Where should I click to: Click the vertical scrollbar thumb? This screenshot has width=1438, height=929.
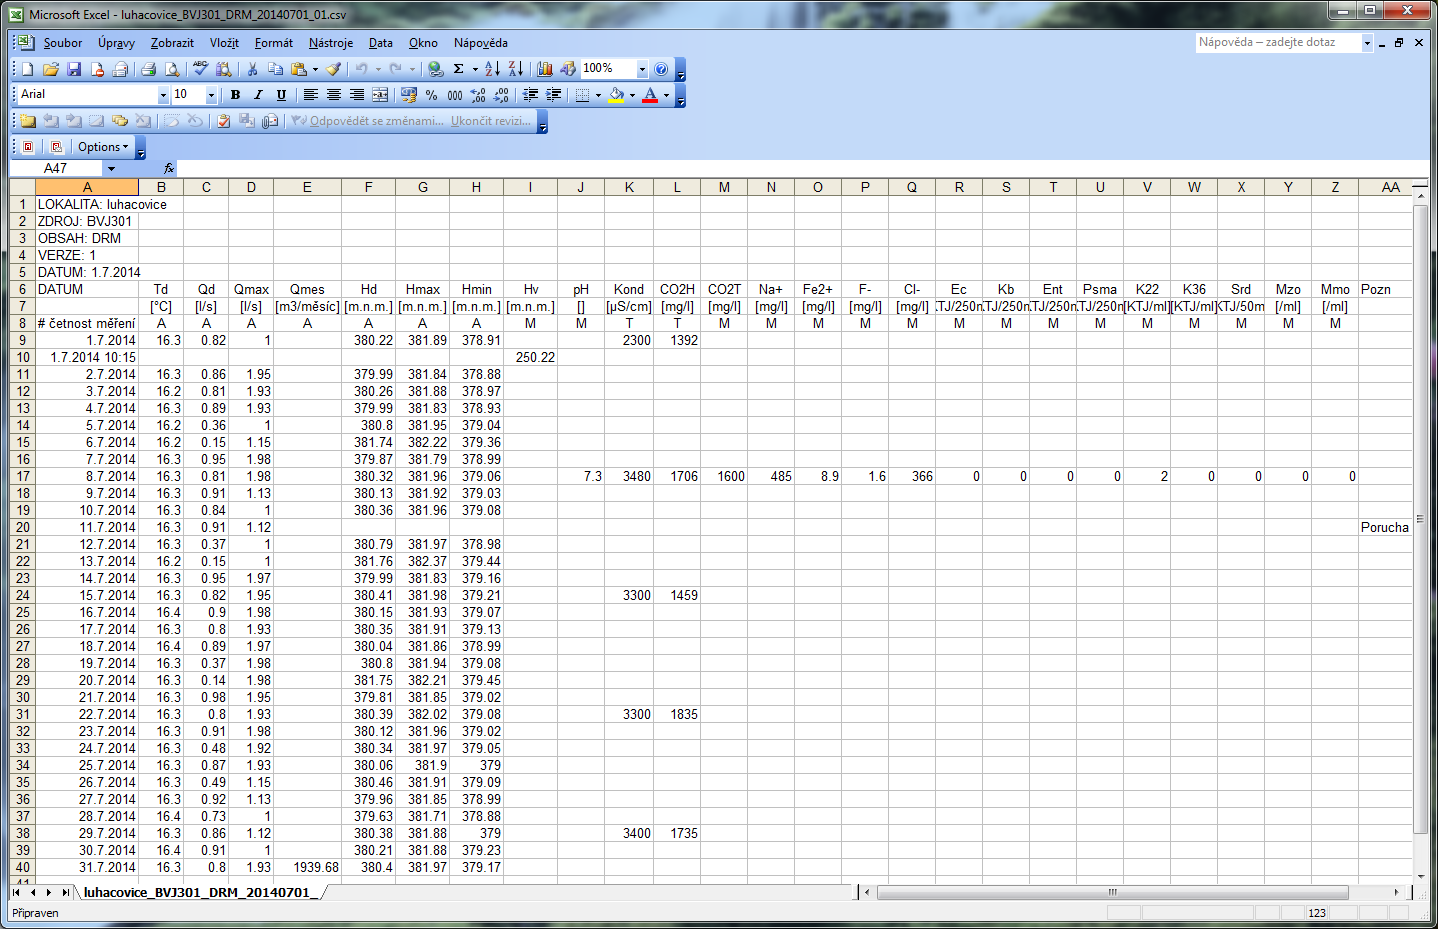click(x=1421, y=519)
